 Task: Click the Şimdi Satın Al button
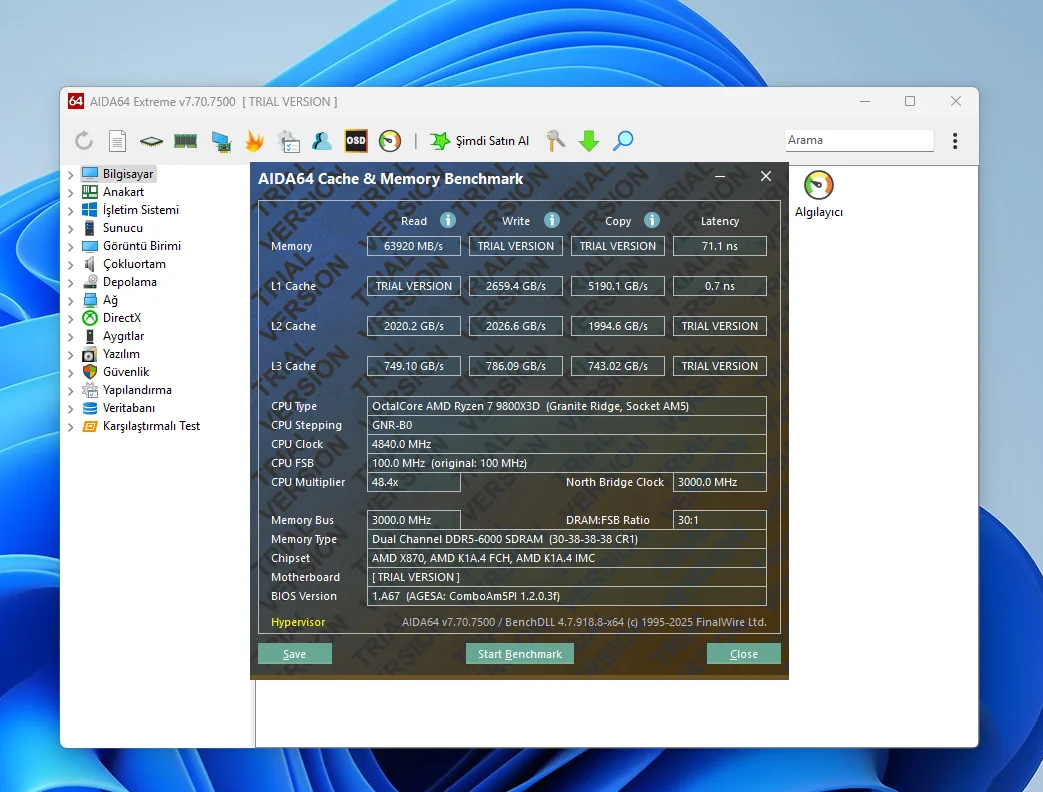point(480,141)
